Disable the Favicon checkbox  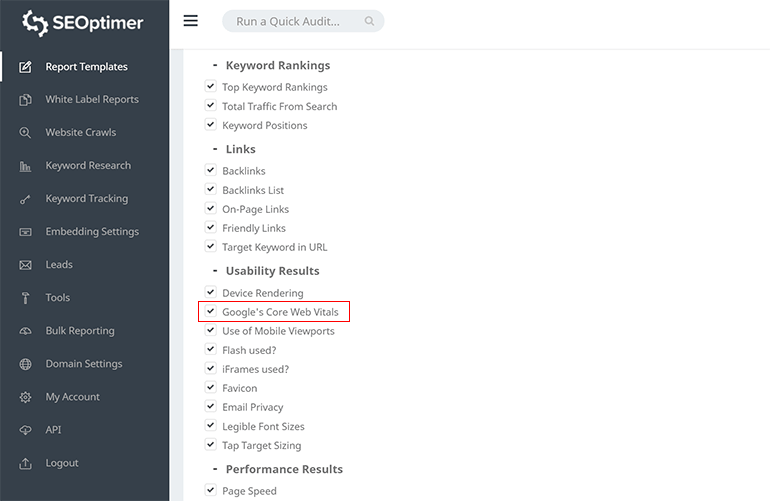click(x=211, y=388)
